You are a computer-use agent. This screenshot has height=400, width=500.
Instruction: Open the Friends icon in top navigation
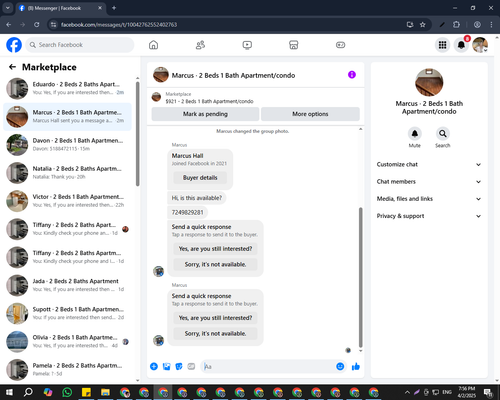(200, 45)
